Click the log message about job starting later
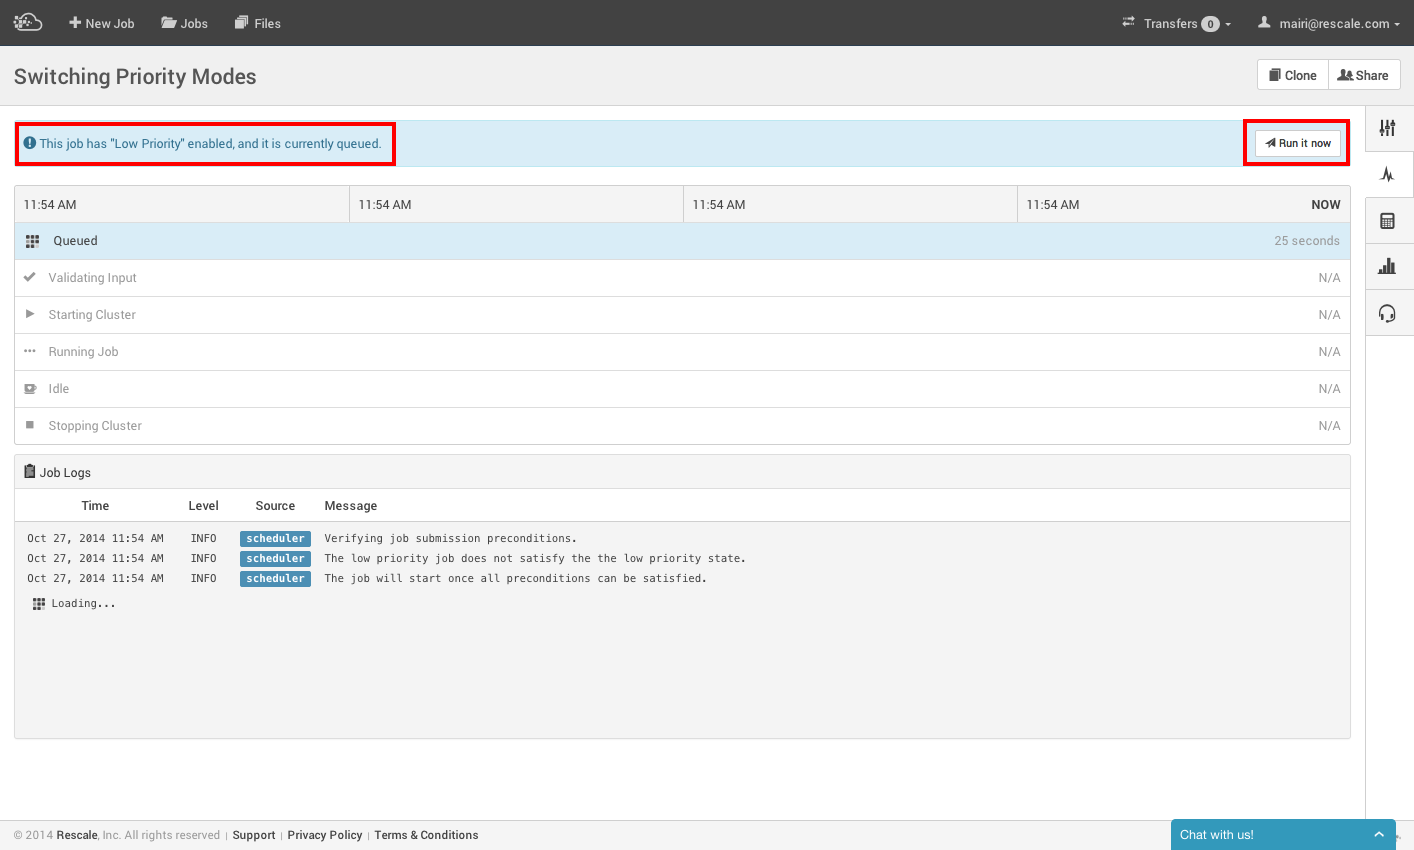Viewport: 1414px width, 850px height. (x=515, y=579)
